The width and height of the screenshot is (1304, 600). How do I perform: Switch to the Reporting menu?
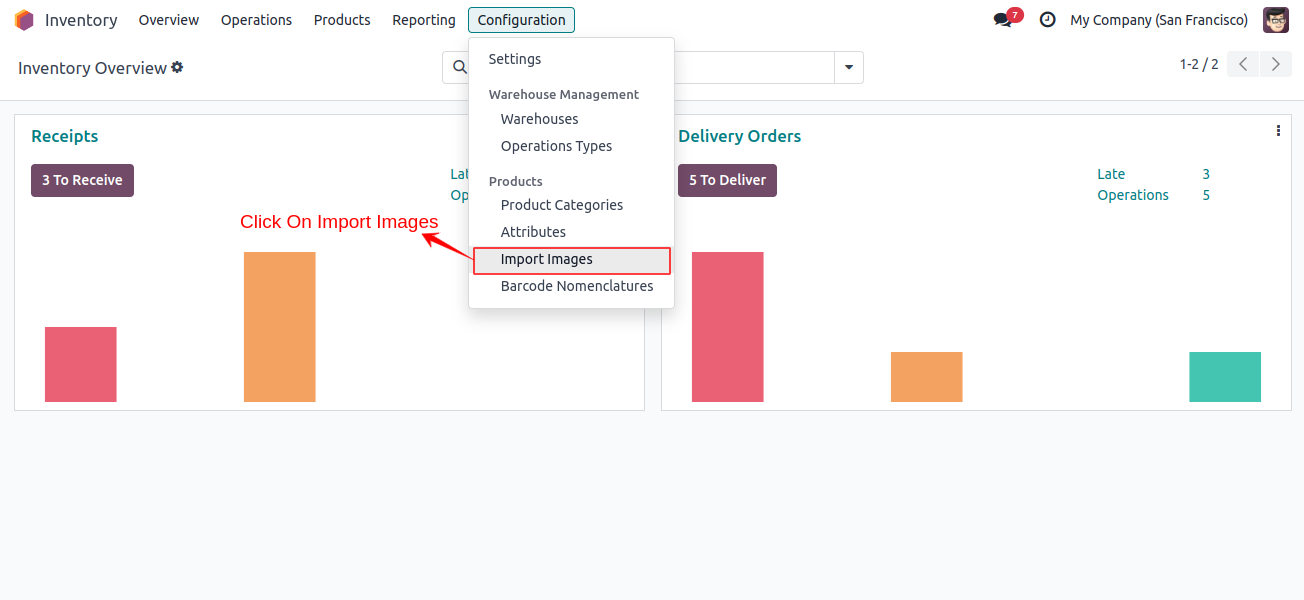point(423,19)
